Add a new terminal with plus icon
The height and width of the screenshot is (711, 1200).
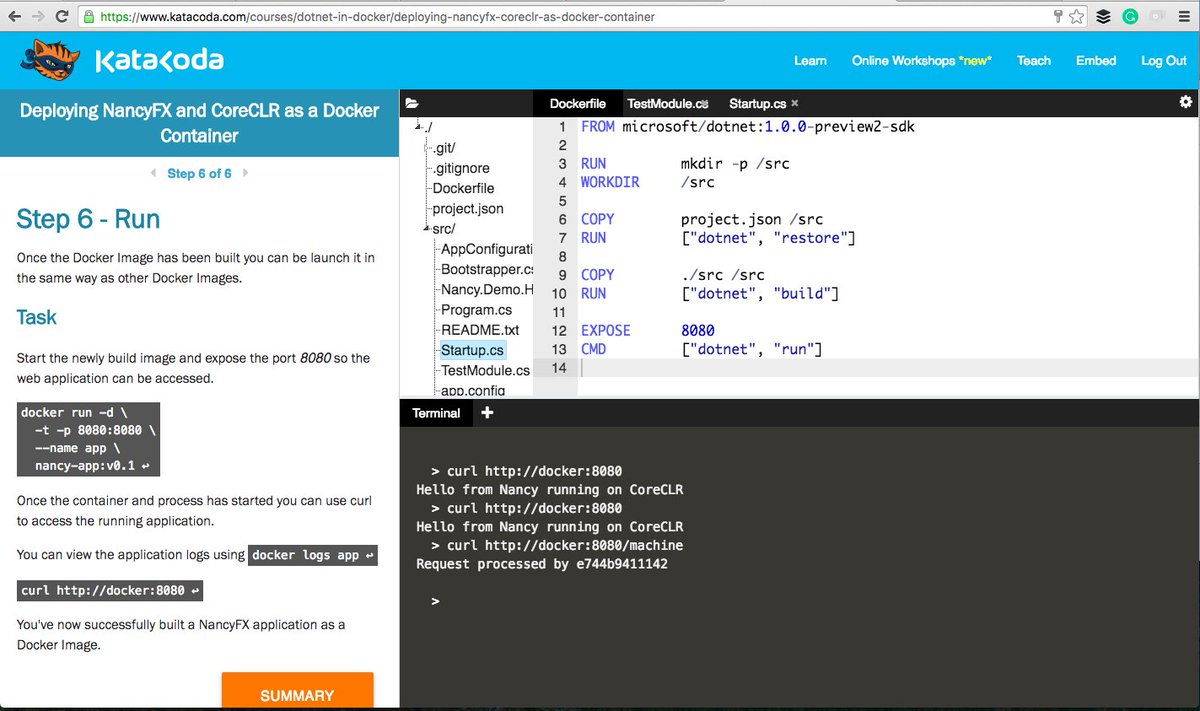click(487, 412)
